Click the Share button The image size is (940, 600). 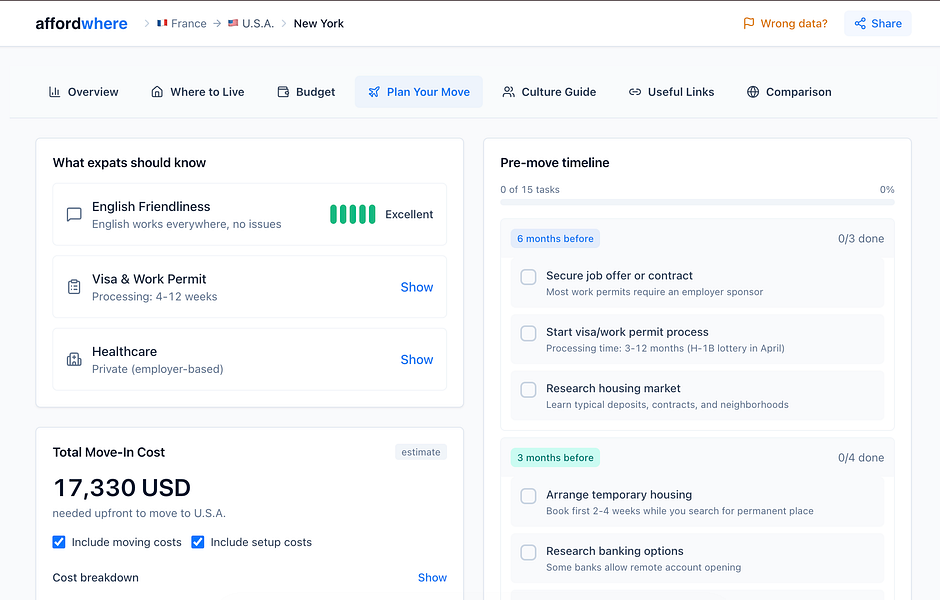(878, 23)
